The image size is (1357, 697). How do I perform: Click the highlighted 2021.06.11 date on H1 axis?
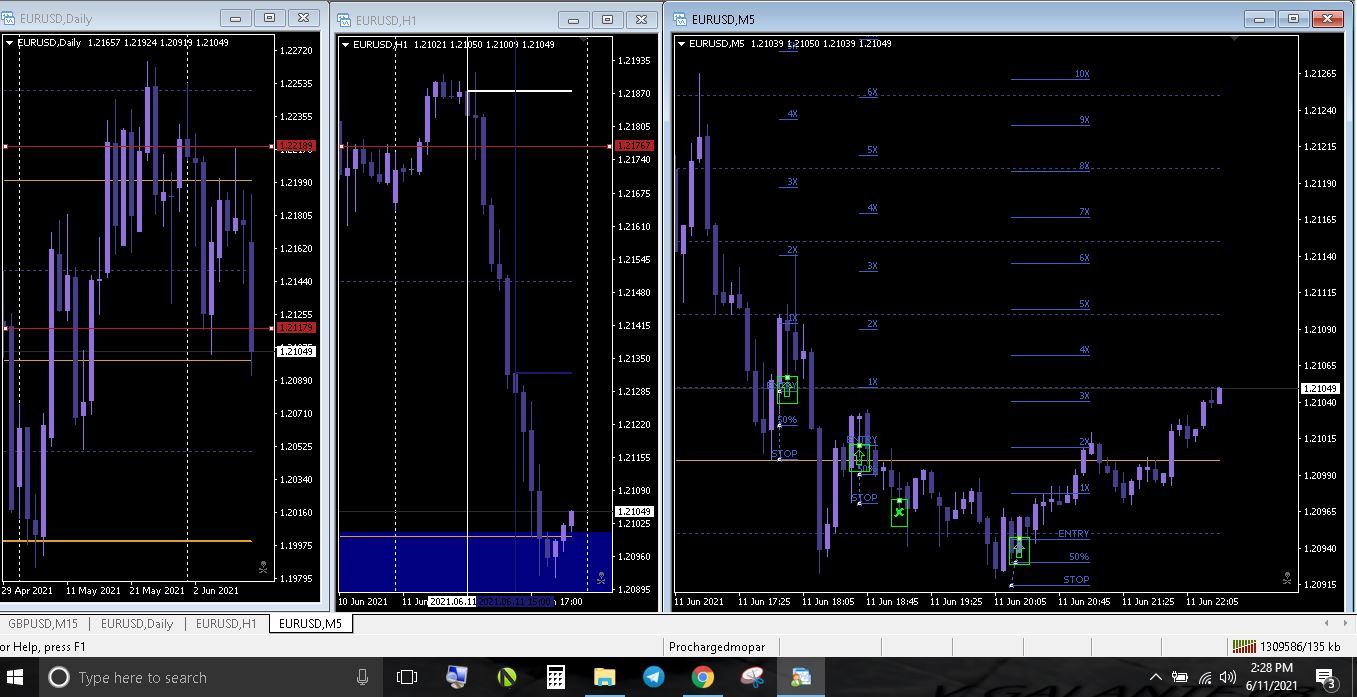pyautogui.click(x=453, y=602)
